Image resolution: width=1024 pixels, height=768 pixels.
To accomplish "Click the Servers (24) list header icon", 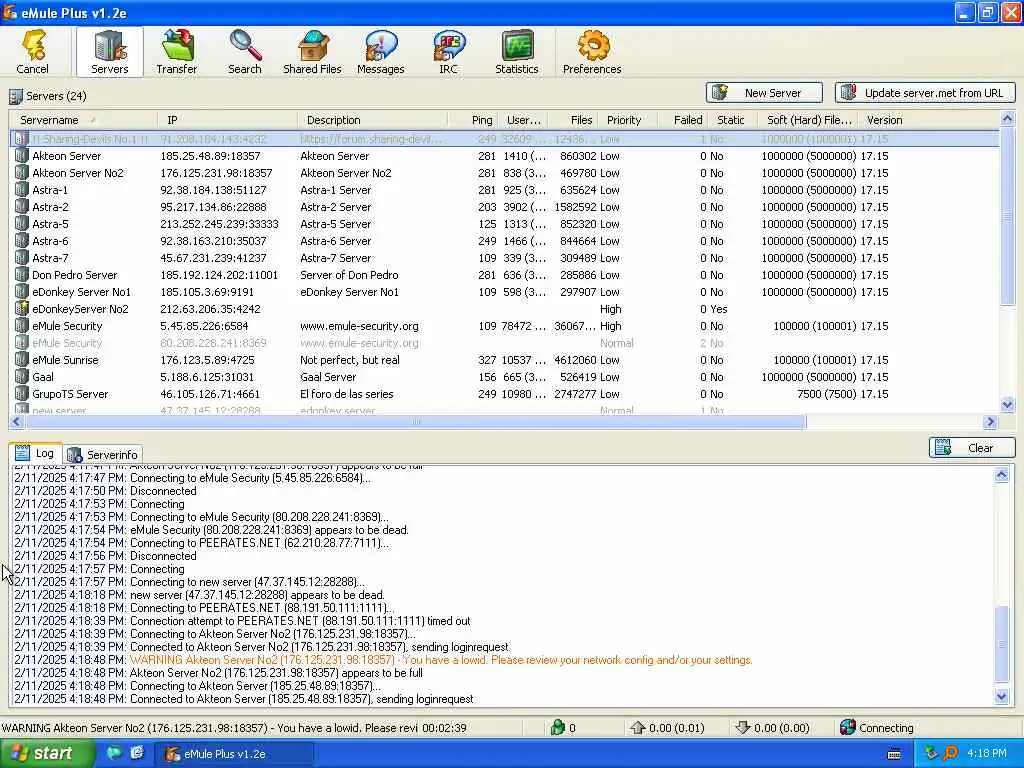I will (x=16, y=97).
